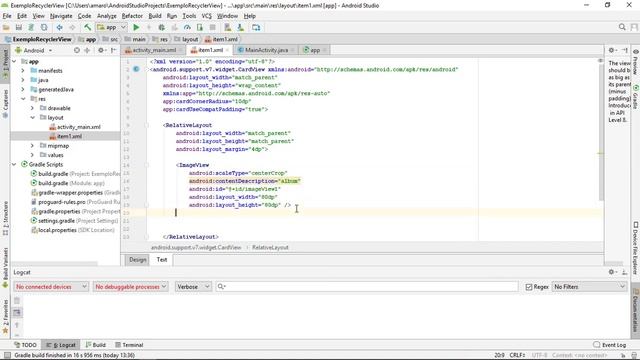Click the Logcat search input field

(367, 287)
